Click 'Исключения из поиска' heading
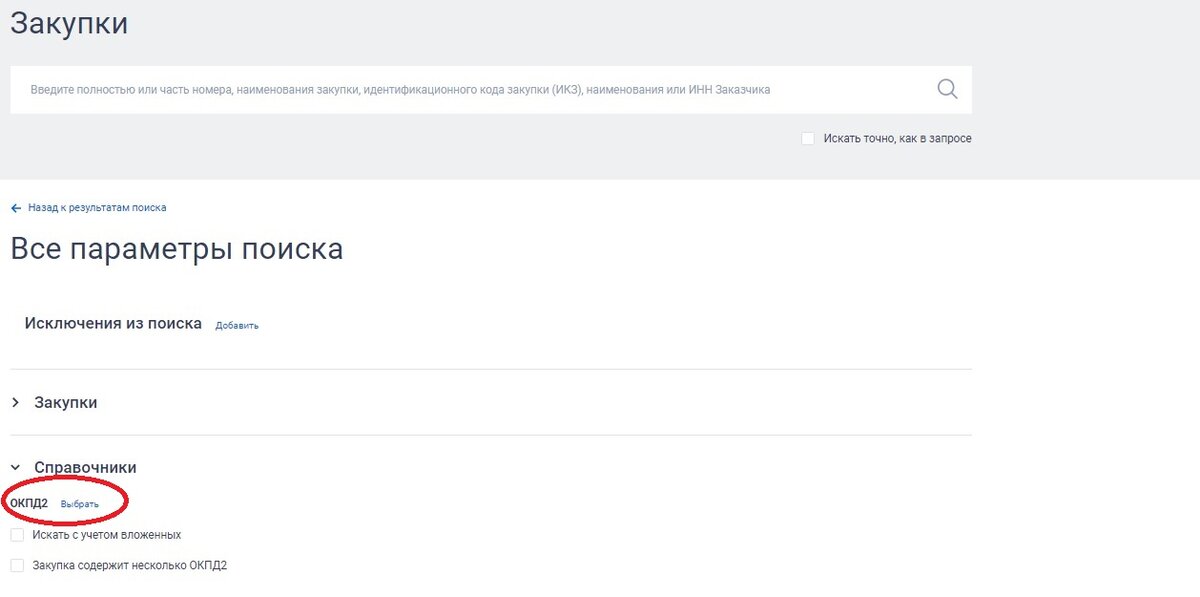Image resolution: width=1200 pixels, height=597 pixels. click(x=113, y=324)
